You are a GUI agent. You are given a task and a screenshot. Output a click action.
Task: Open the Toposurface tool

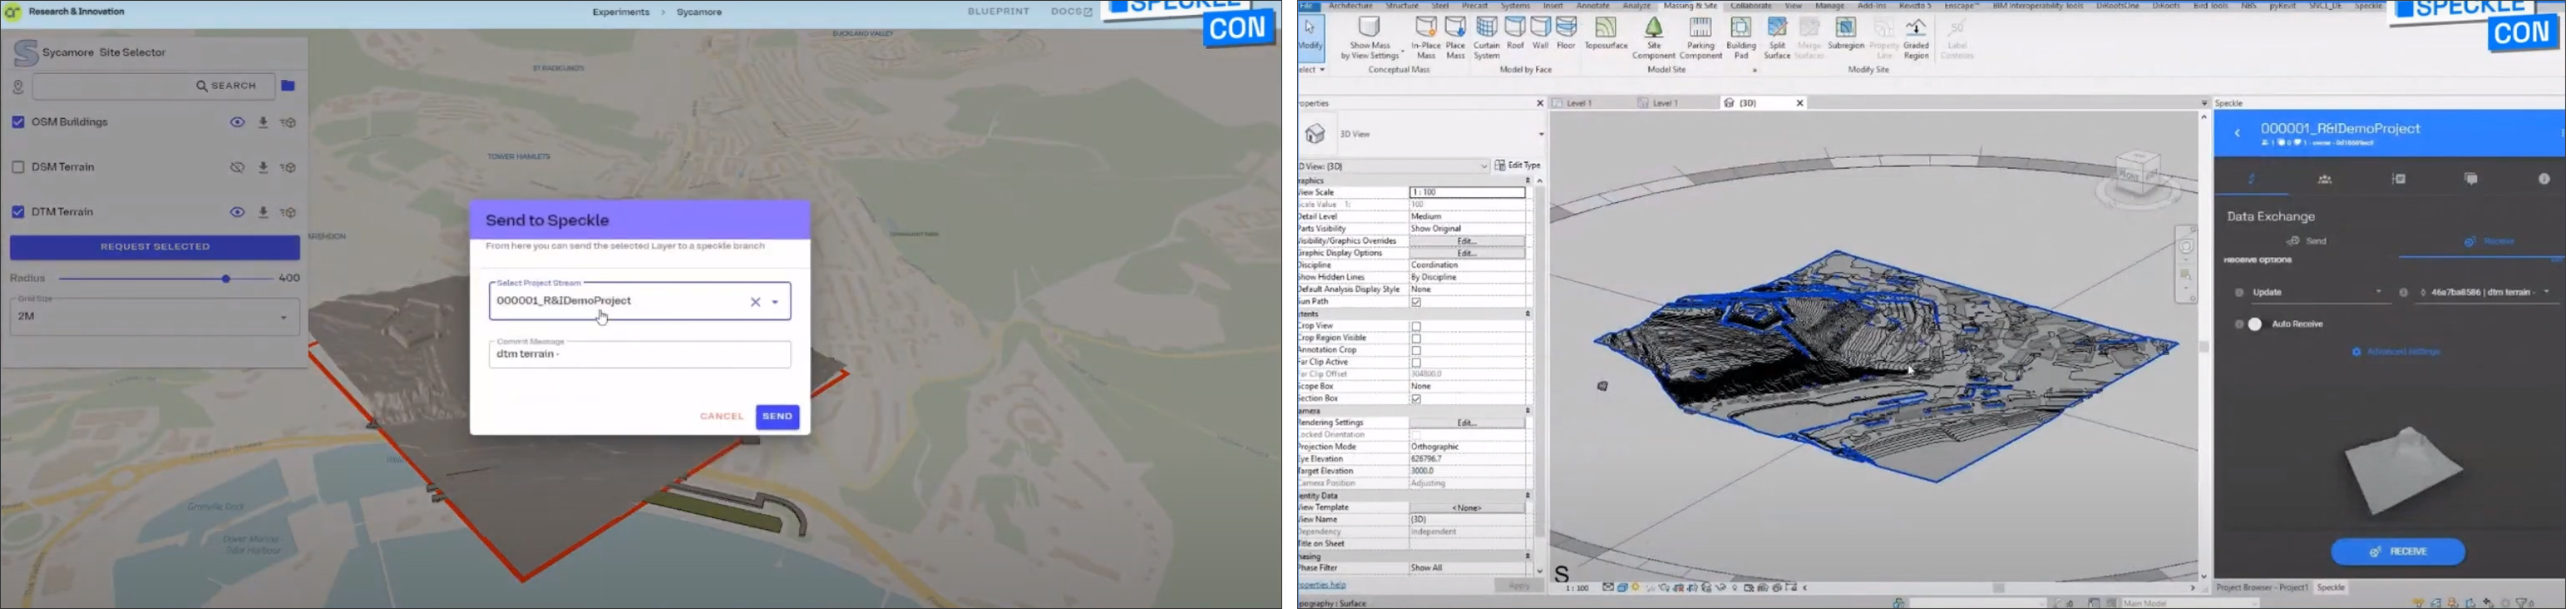point(1606,33)
